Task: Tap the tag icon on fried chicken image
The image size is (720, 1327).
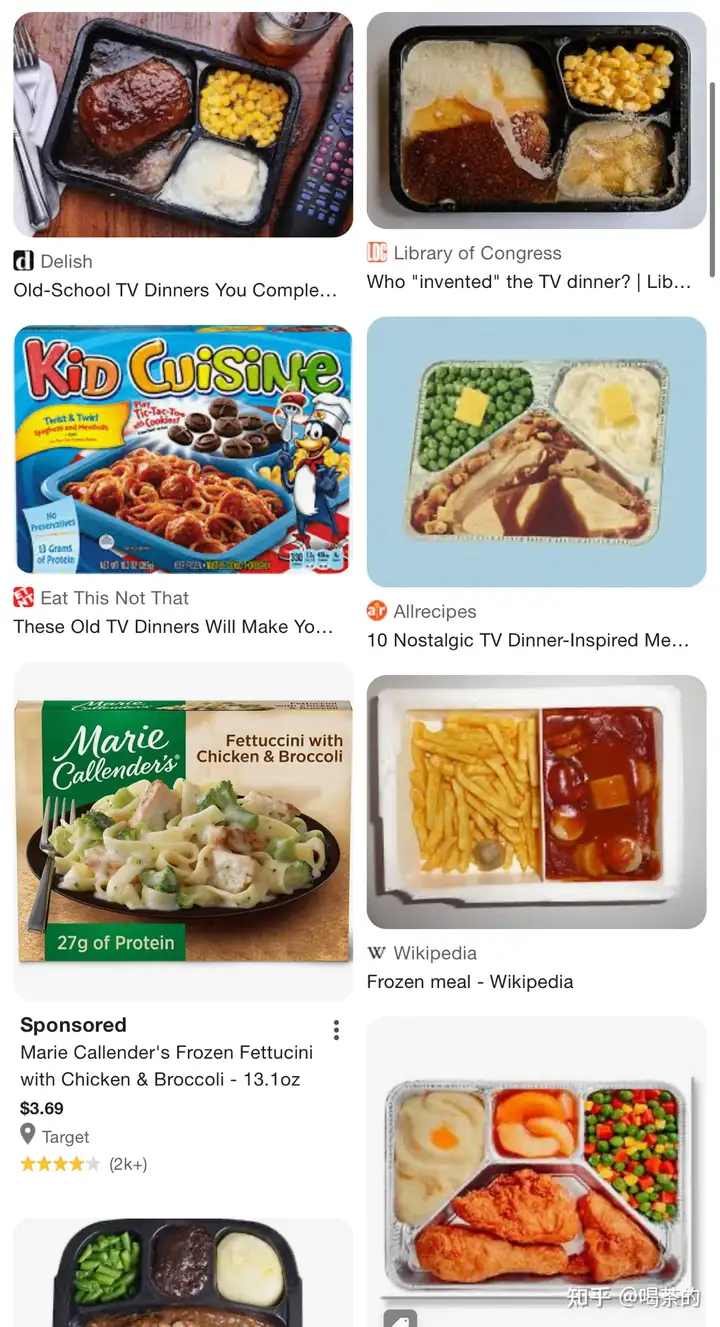Action: 400,1318
